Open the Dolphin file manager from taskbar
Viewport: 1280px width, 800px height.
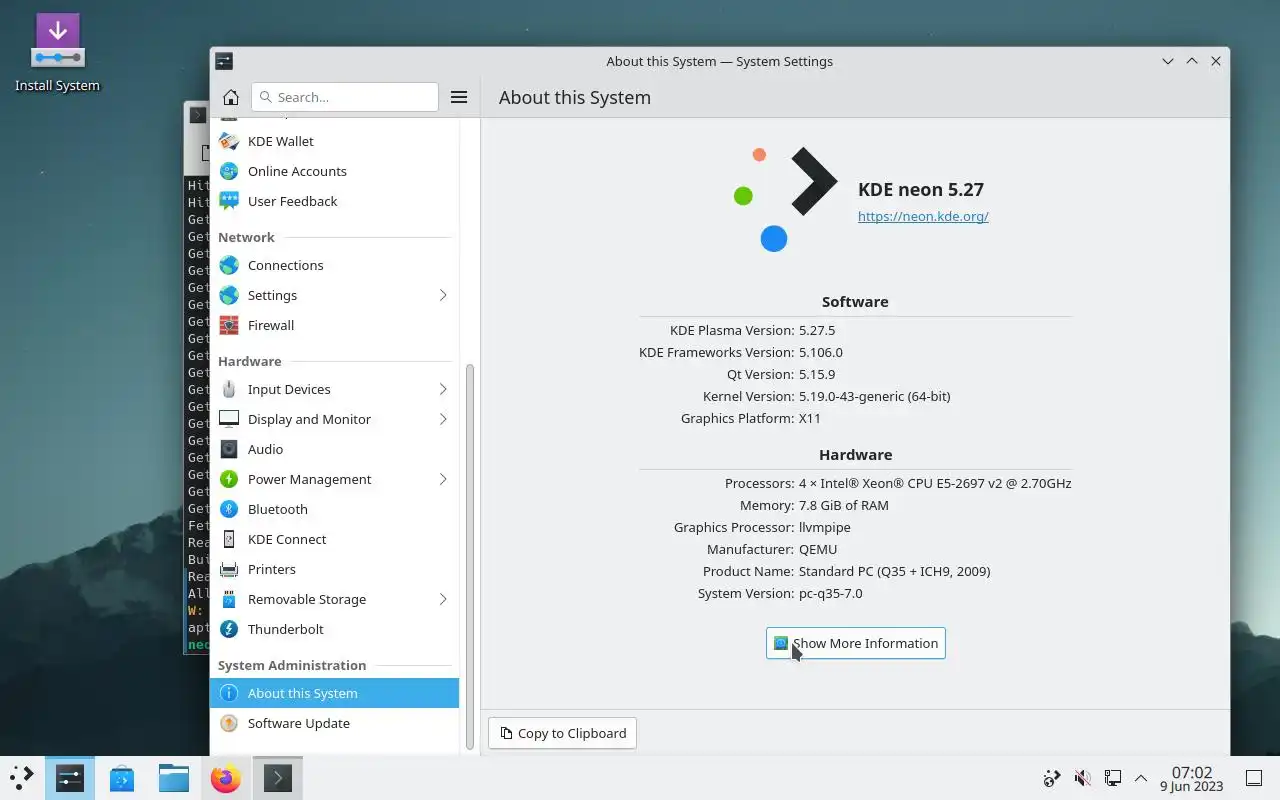coord(174,777)
